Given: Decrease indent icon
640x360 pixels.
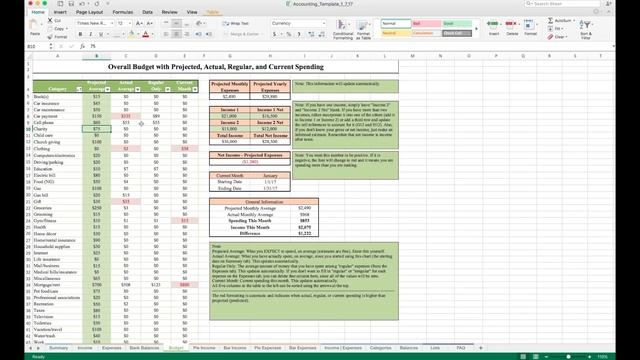Looking at the screenshot, I should tap(198, 34).
